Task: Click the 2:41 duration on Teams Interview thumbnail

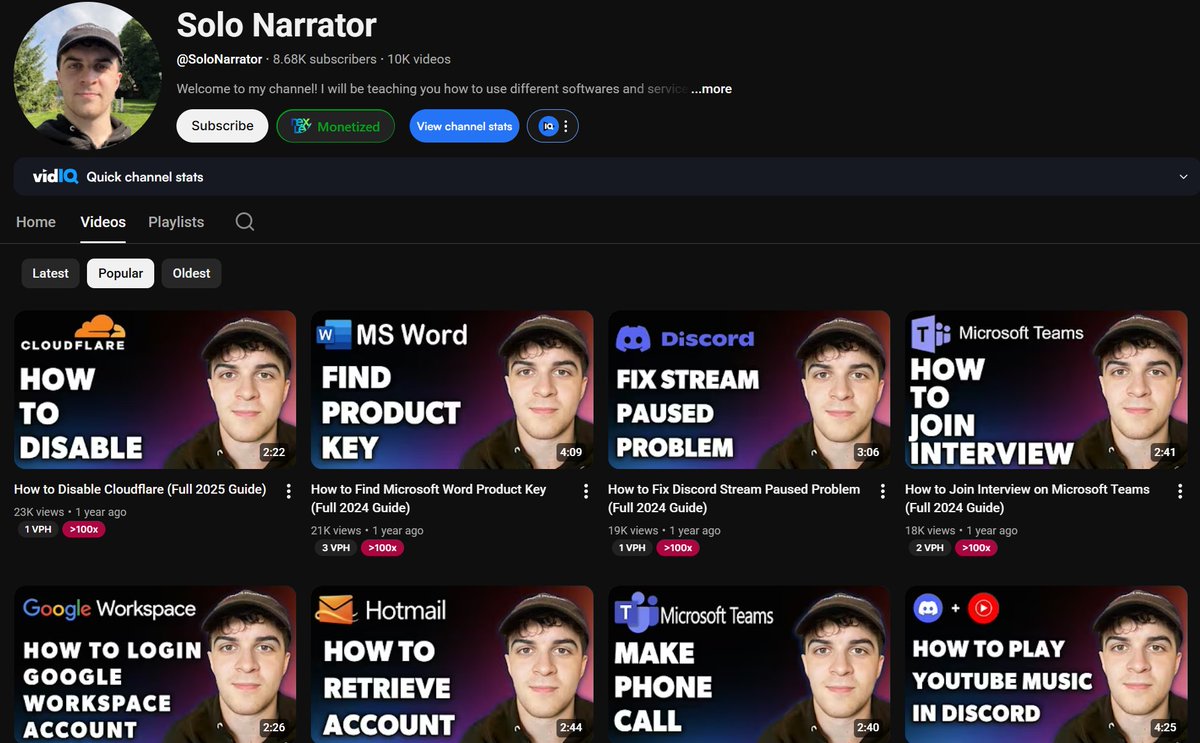Action: [x=1165, y=453]
